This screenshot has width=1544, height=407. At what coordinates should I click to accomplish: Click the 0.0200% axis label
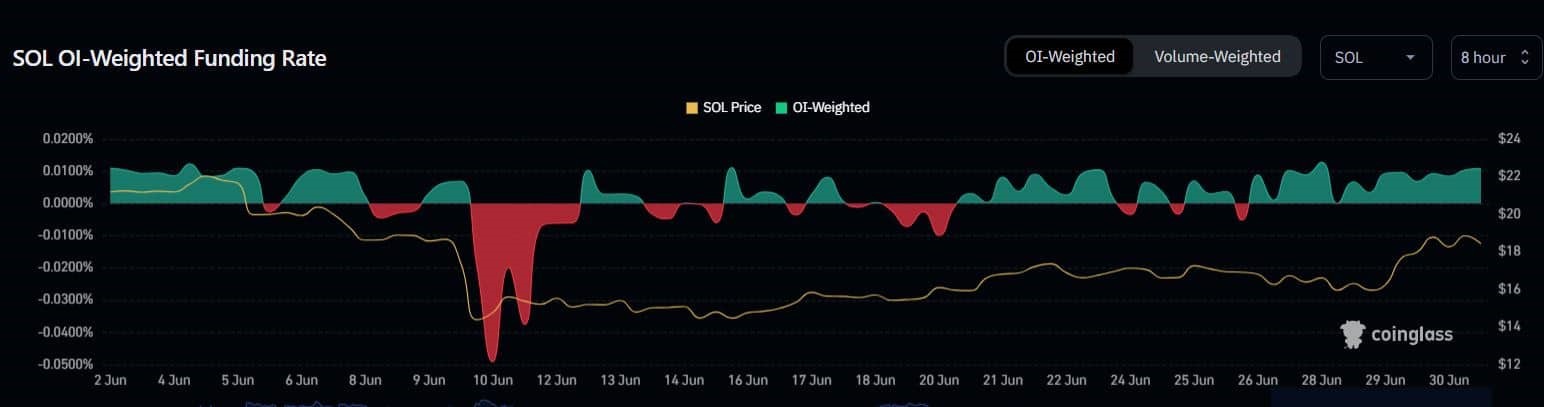click(66, 139)
